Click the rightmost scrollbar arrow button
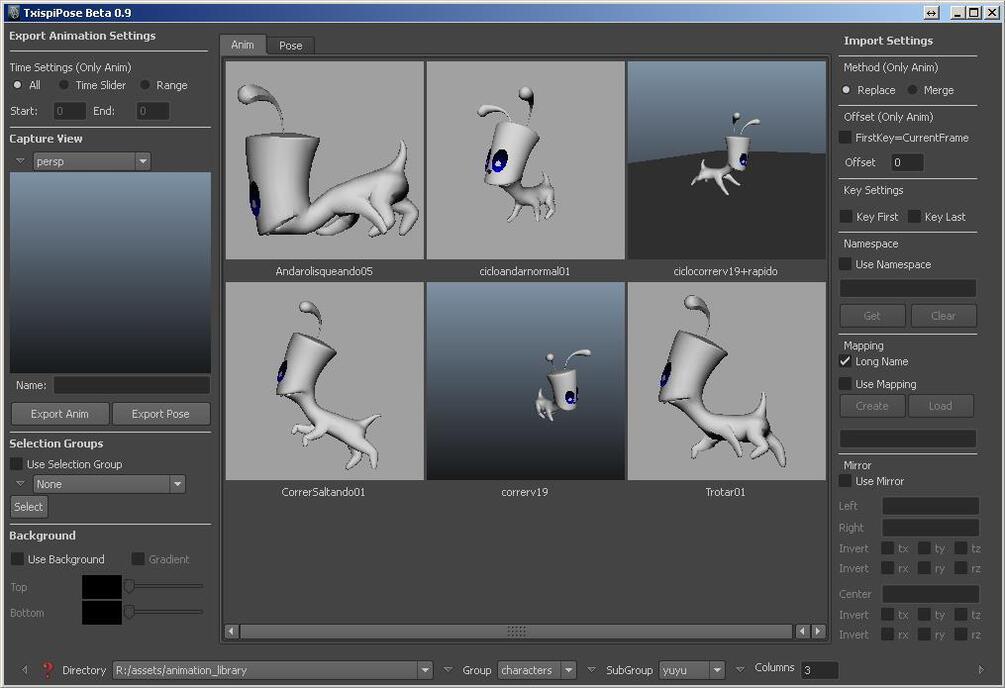 click(818, 632)
